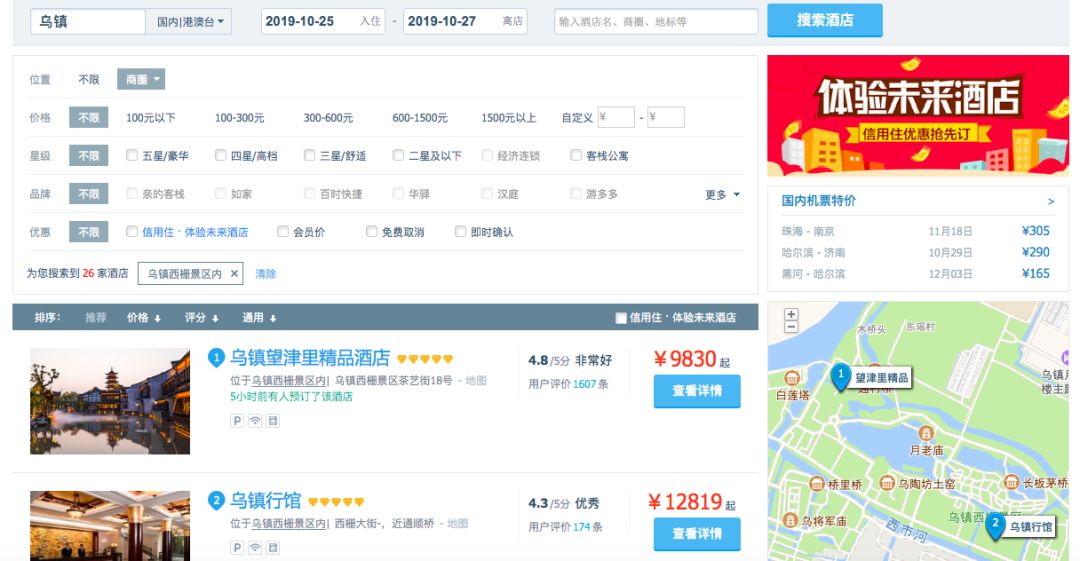Check the 三星/舒适 star filter
1080x561 pixels.
(309, 155)
